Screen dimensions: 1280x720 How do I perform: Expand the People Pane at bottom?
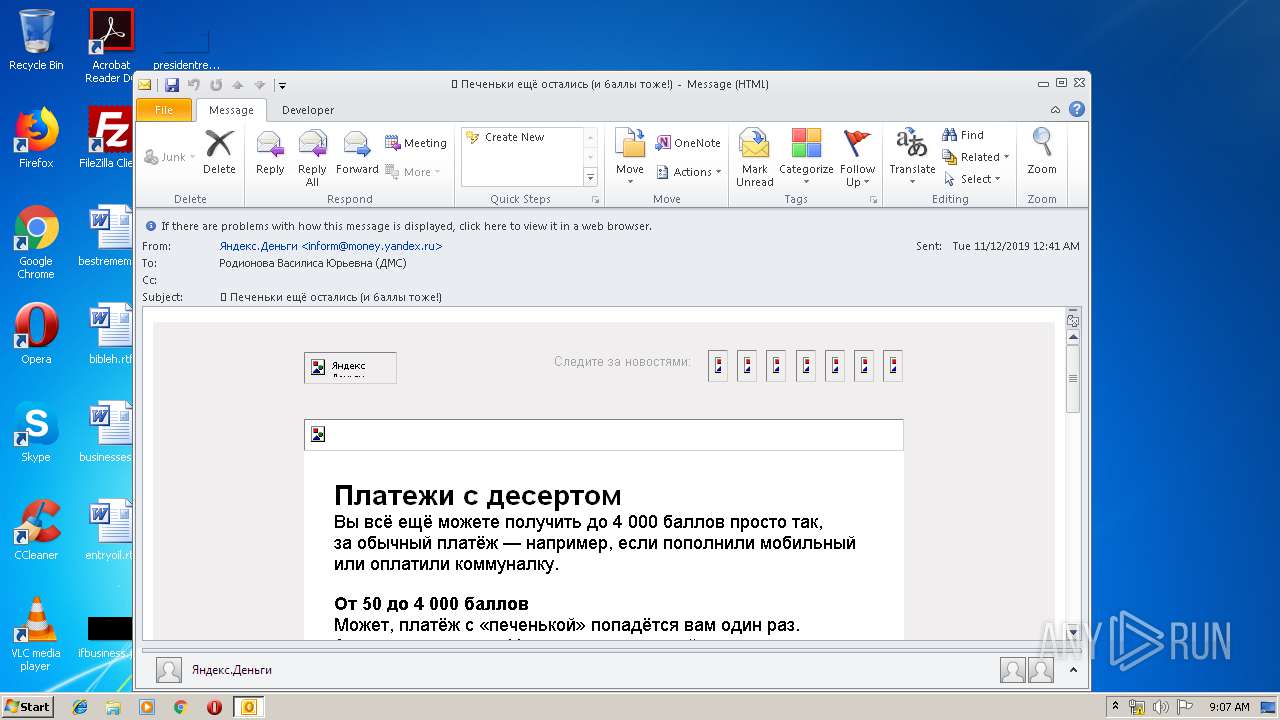(1074, 670)
